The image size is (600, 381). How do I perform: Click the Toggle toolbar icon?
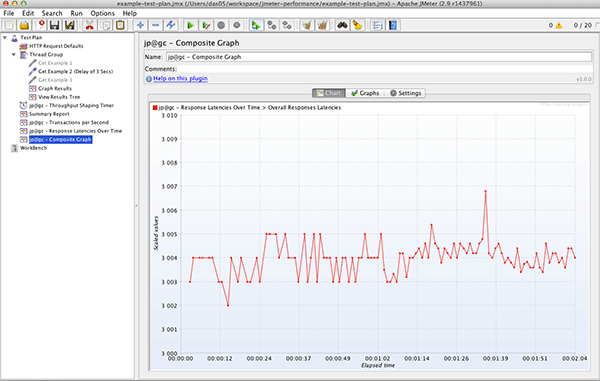(170, 25)
